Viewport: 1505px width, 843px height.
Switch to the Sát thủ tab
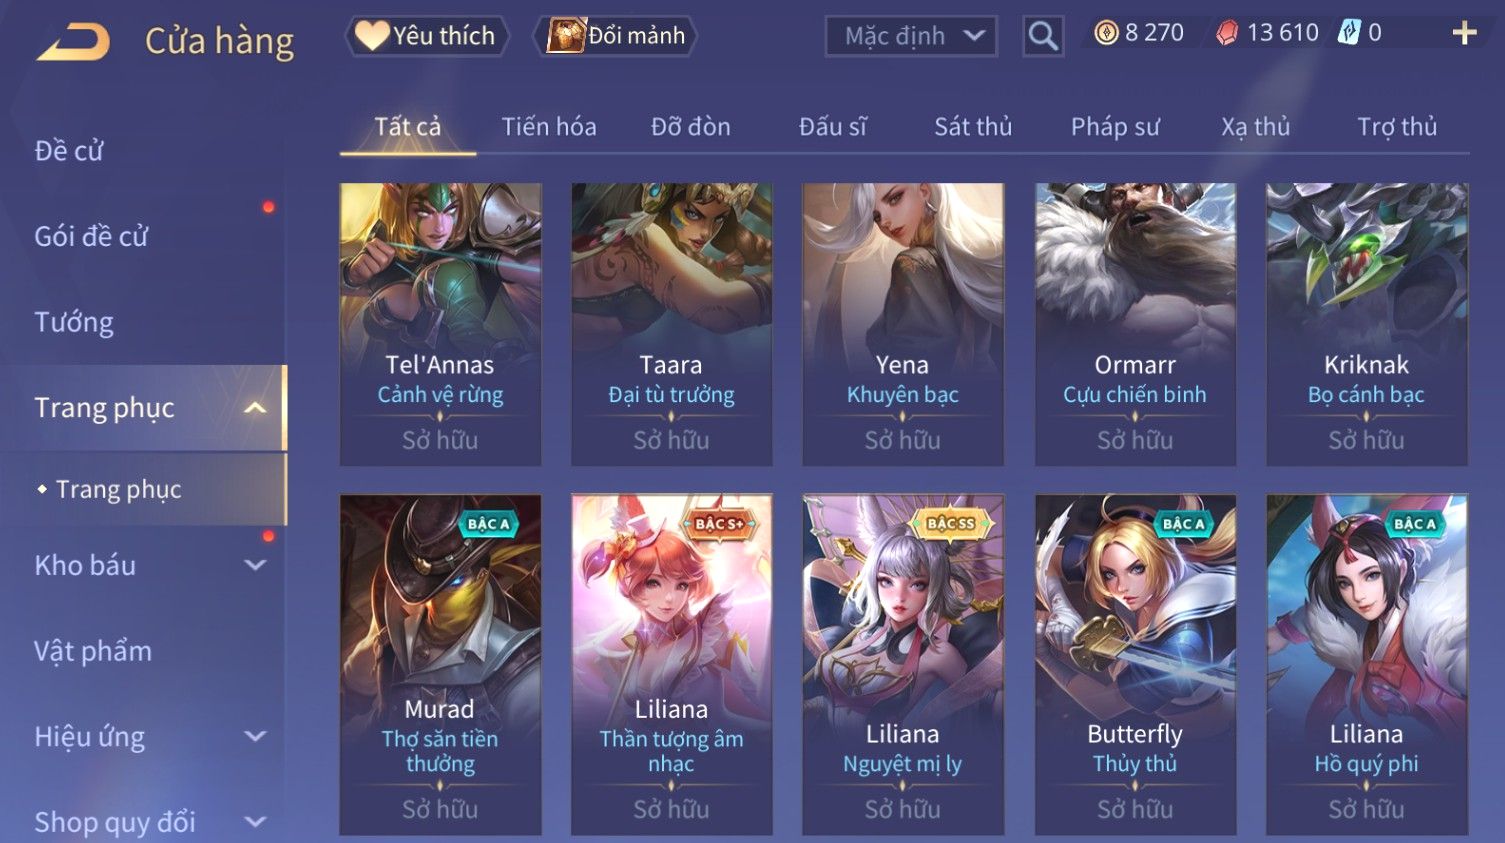coord(973,127)
